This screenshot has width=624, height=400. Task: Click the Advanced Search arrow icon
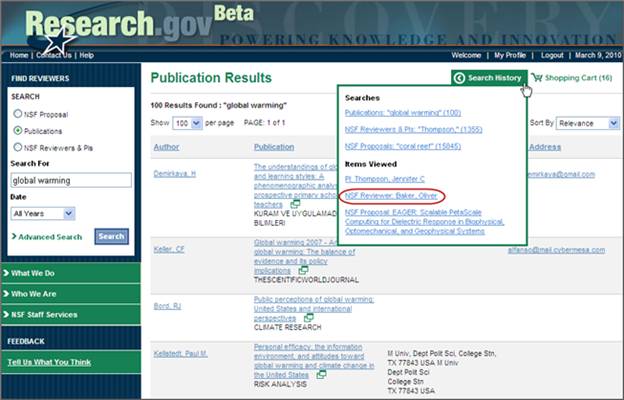(x=14, y=237)
